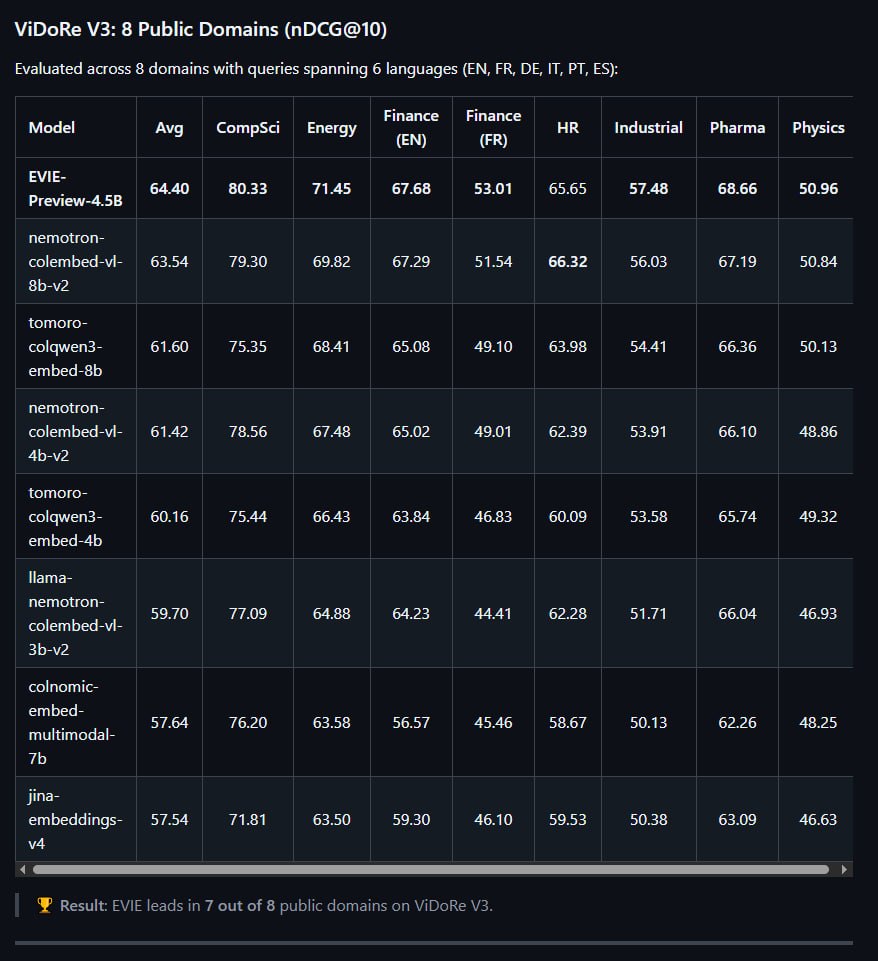The height and width of the screenshot is (961, 878).
Task: Click the Avg value 59.70
Action: coord(169,613)
